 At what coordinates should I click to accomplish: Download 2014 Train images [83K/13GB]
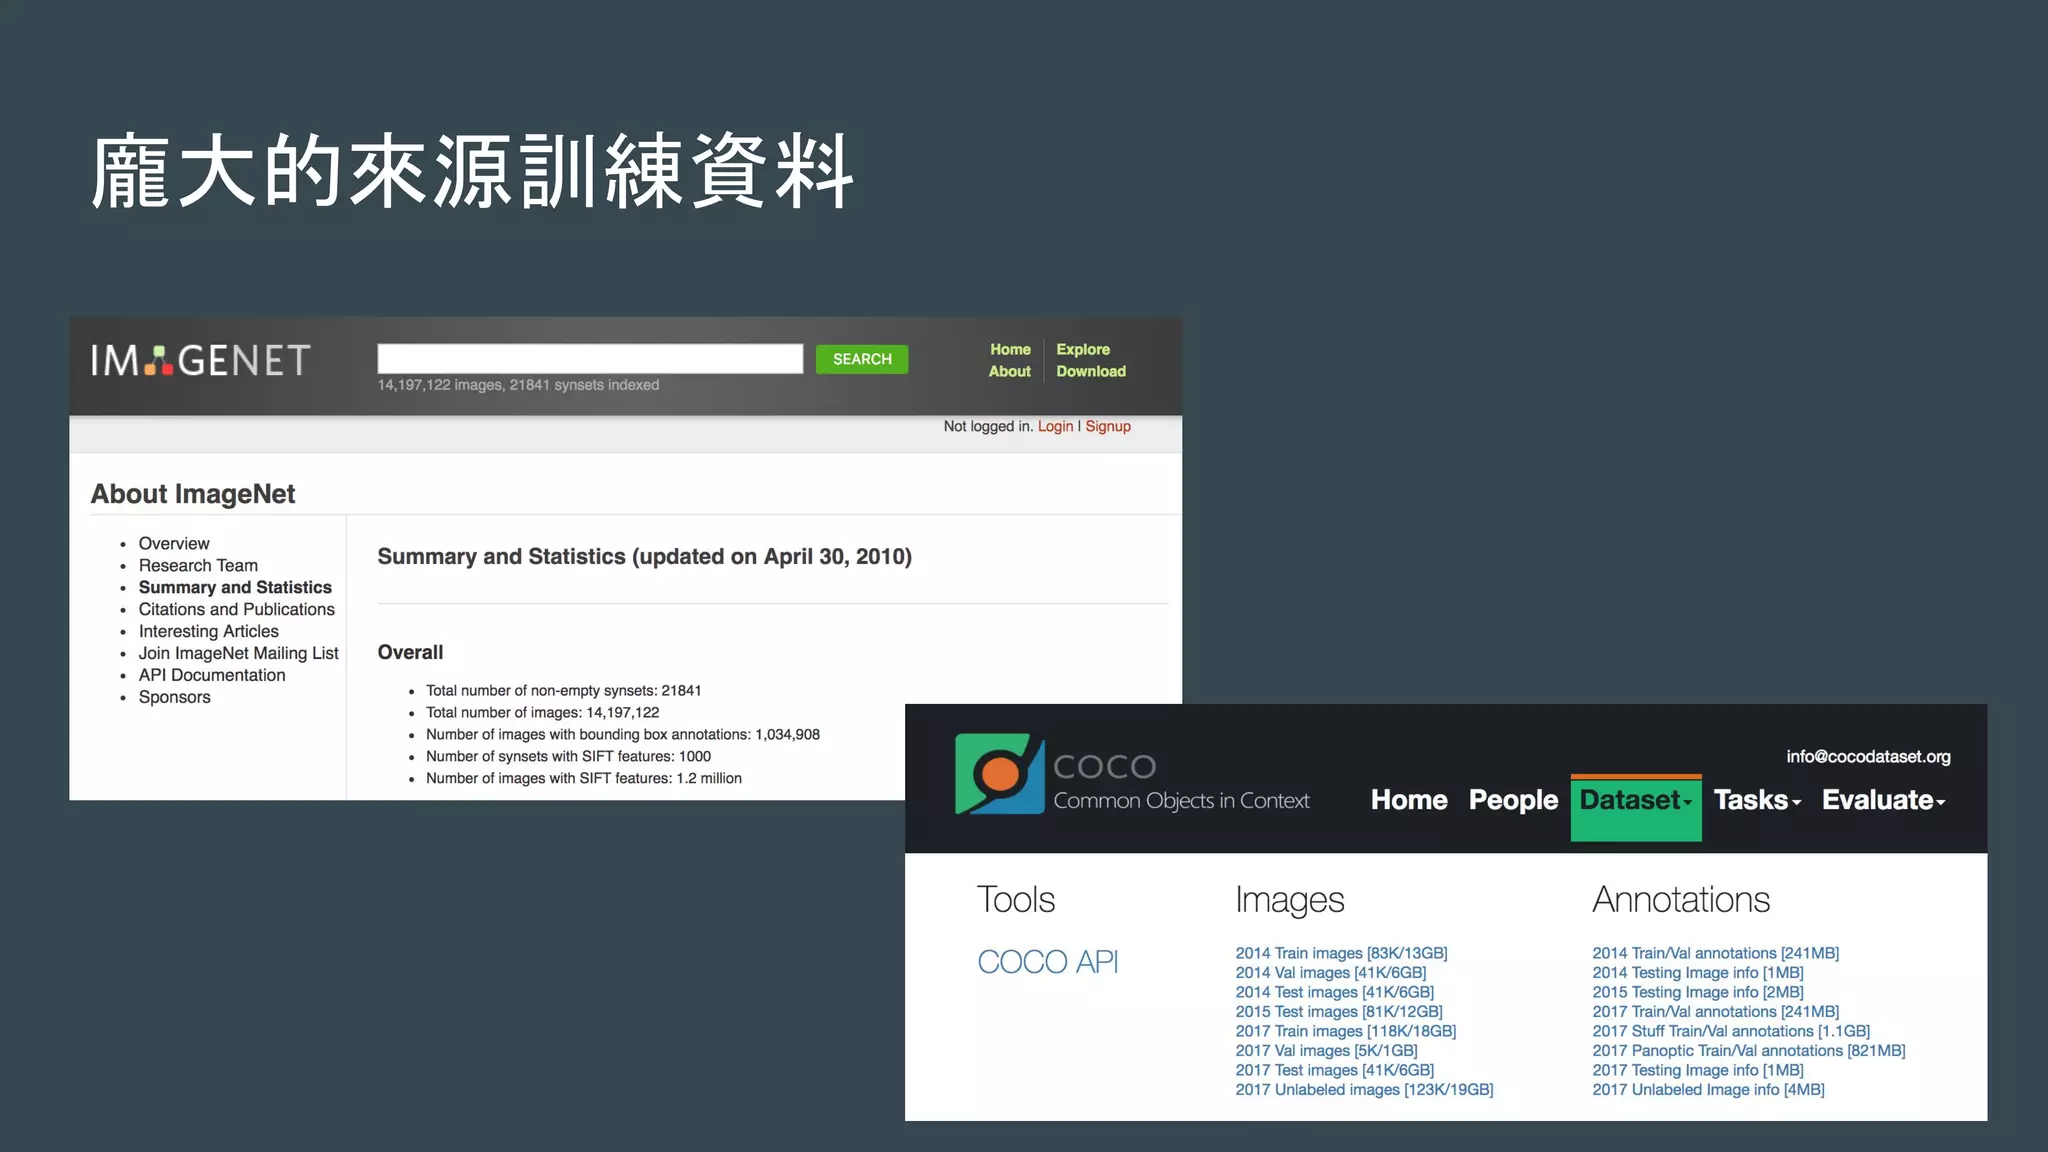pos(1341,953)
